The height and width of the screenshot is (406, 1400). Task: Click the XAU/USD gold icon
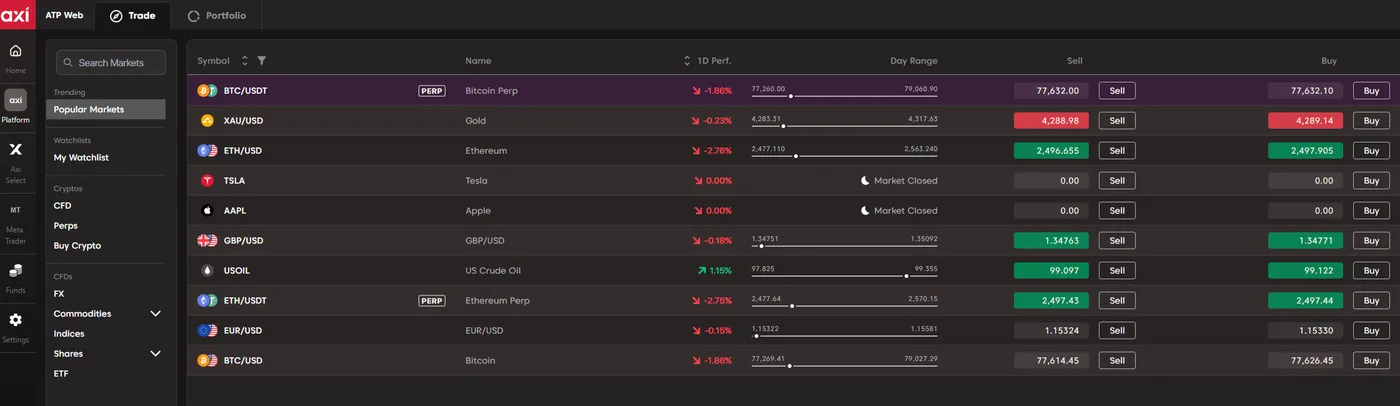pyautogui.click(x=207, y=120)
